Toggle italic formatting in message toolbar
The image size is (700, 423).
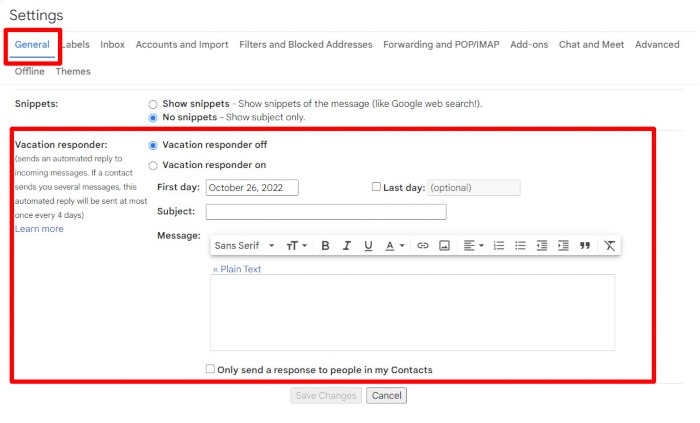(346, 245)
